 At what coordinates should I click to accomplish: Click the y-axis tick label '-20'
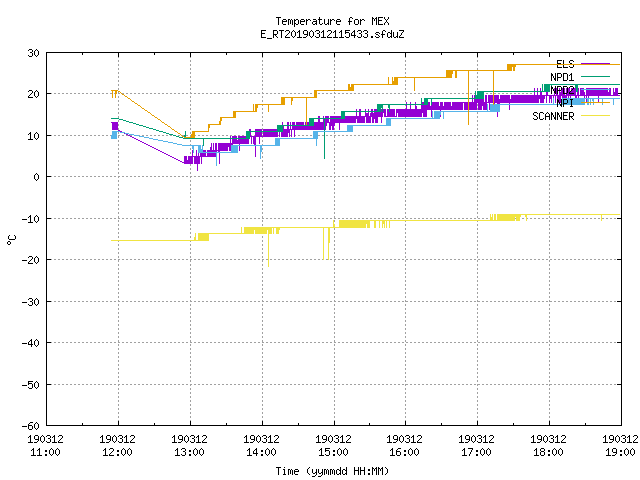(31, 260)
